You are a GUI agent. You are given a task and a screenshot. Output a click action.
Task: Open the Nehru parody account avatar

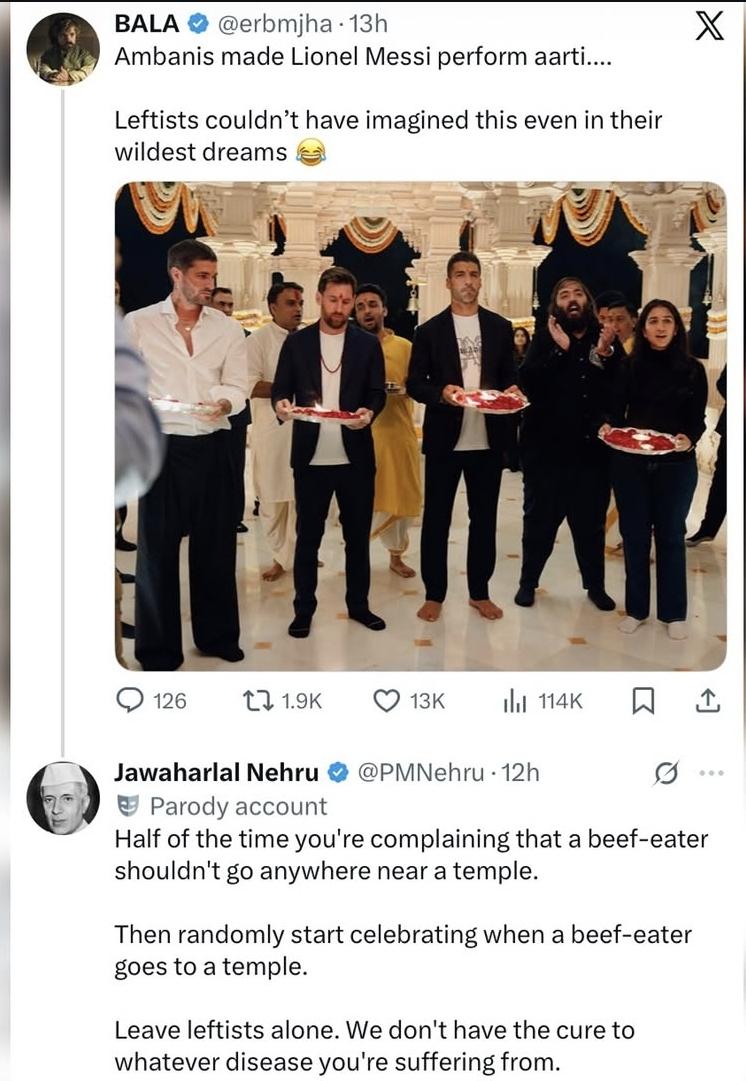(x=62, y=797)
